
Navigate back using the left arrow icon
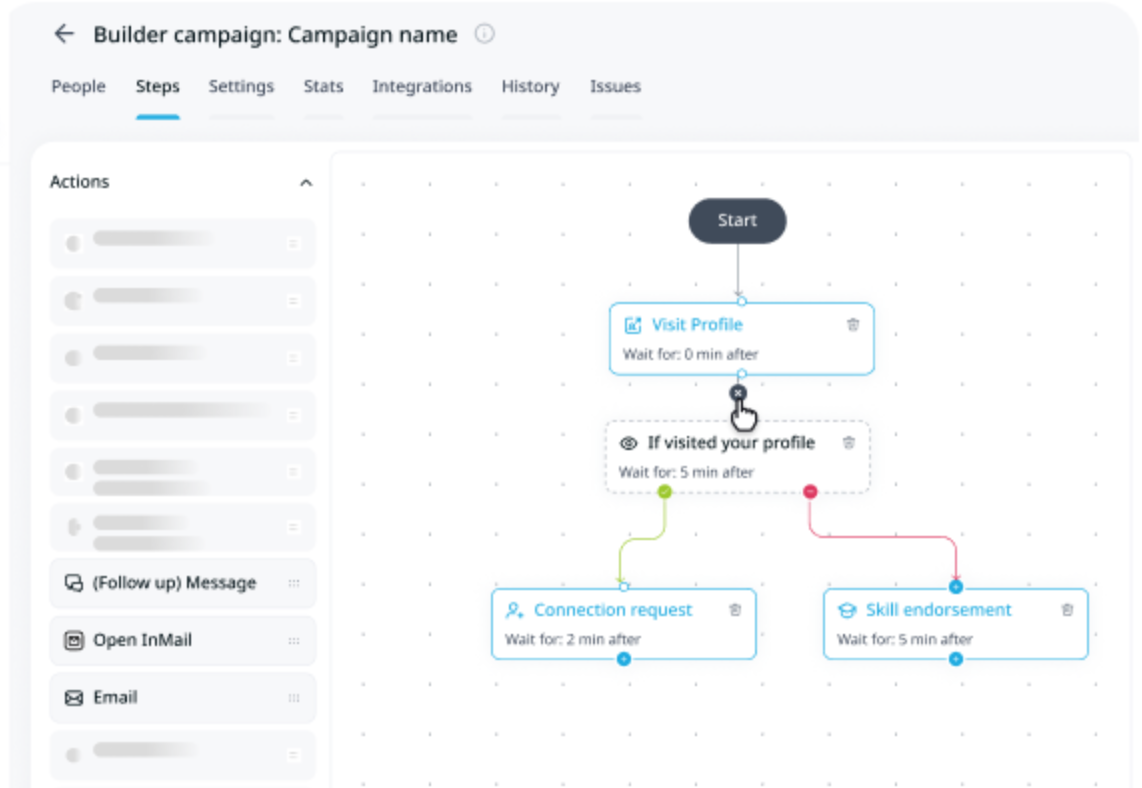tap(64, 33)
